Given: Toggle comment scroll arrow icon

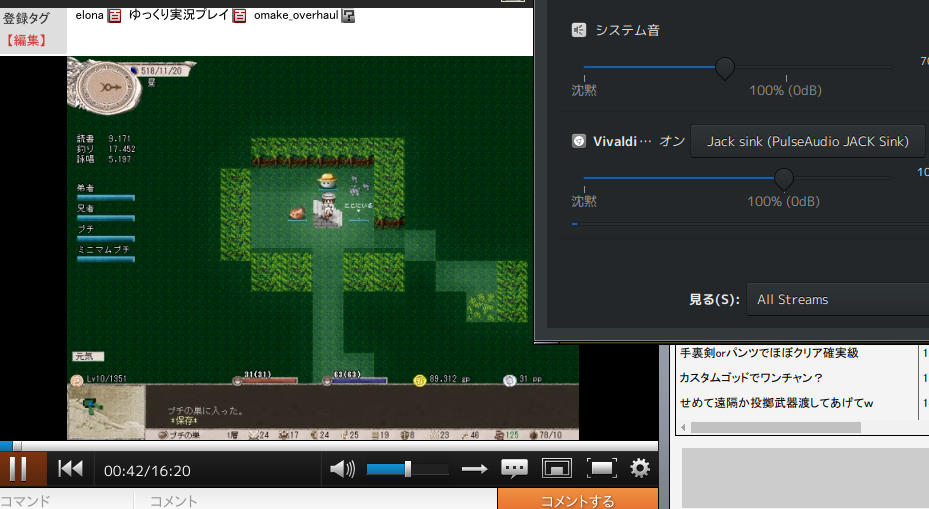Looking at the screenshot, I should coord(475,469).
